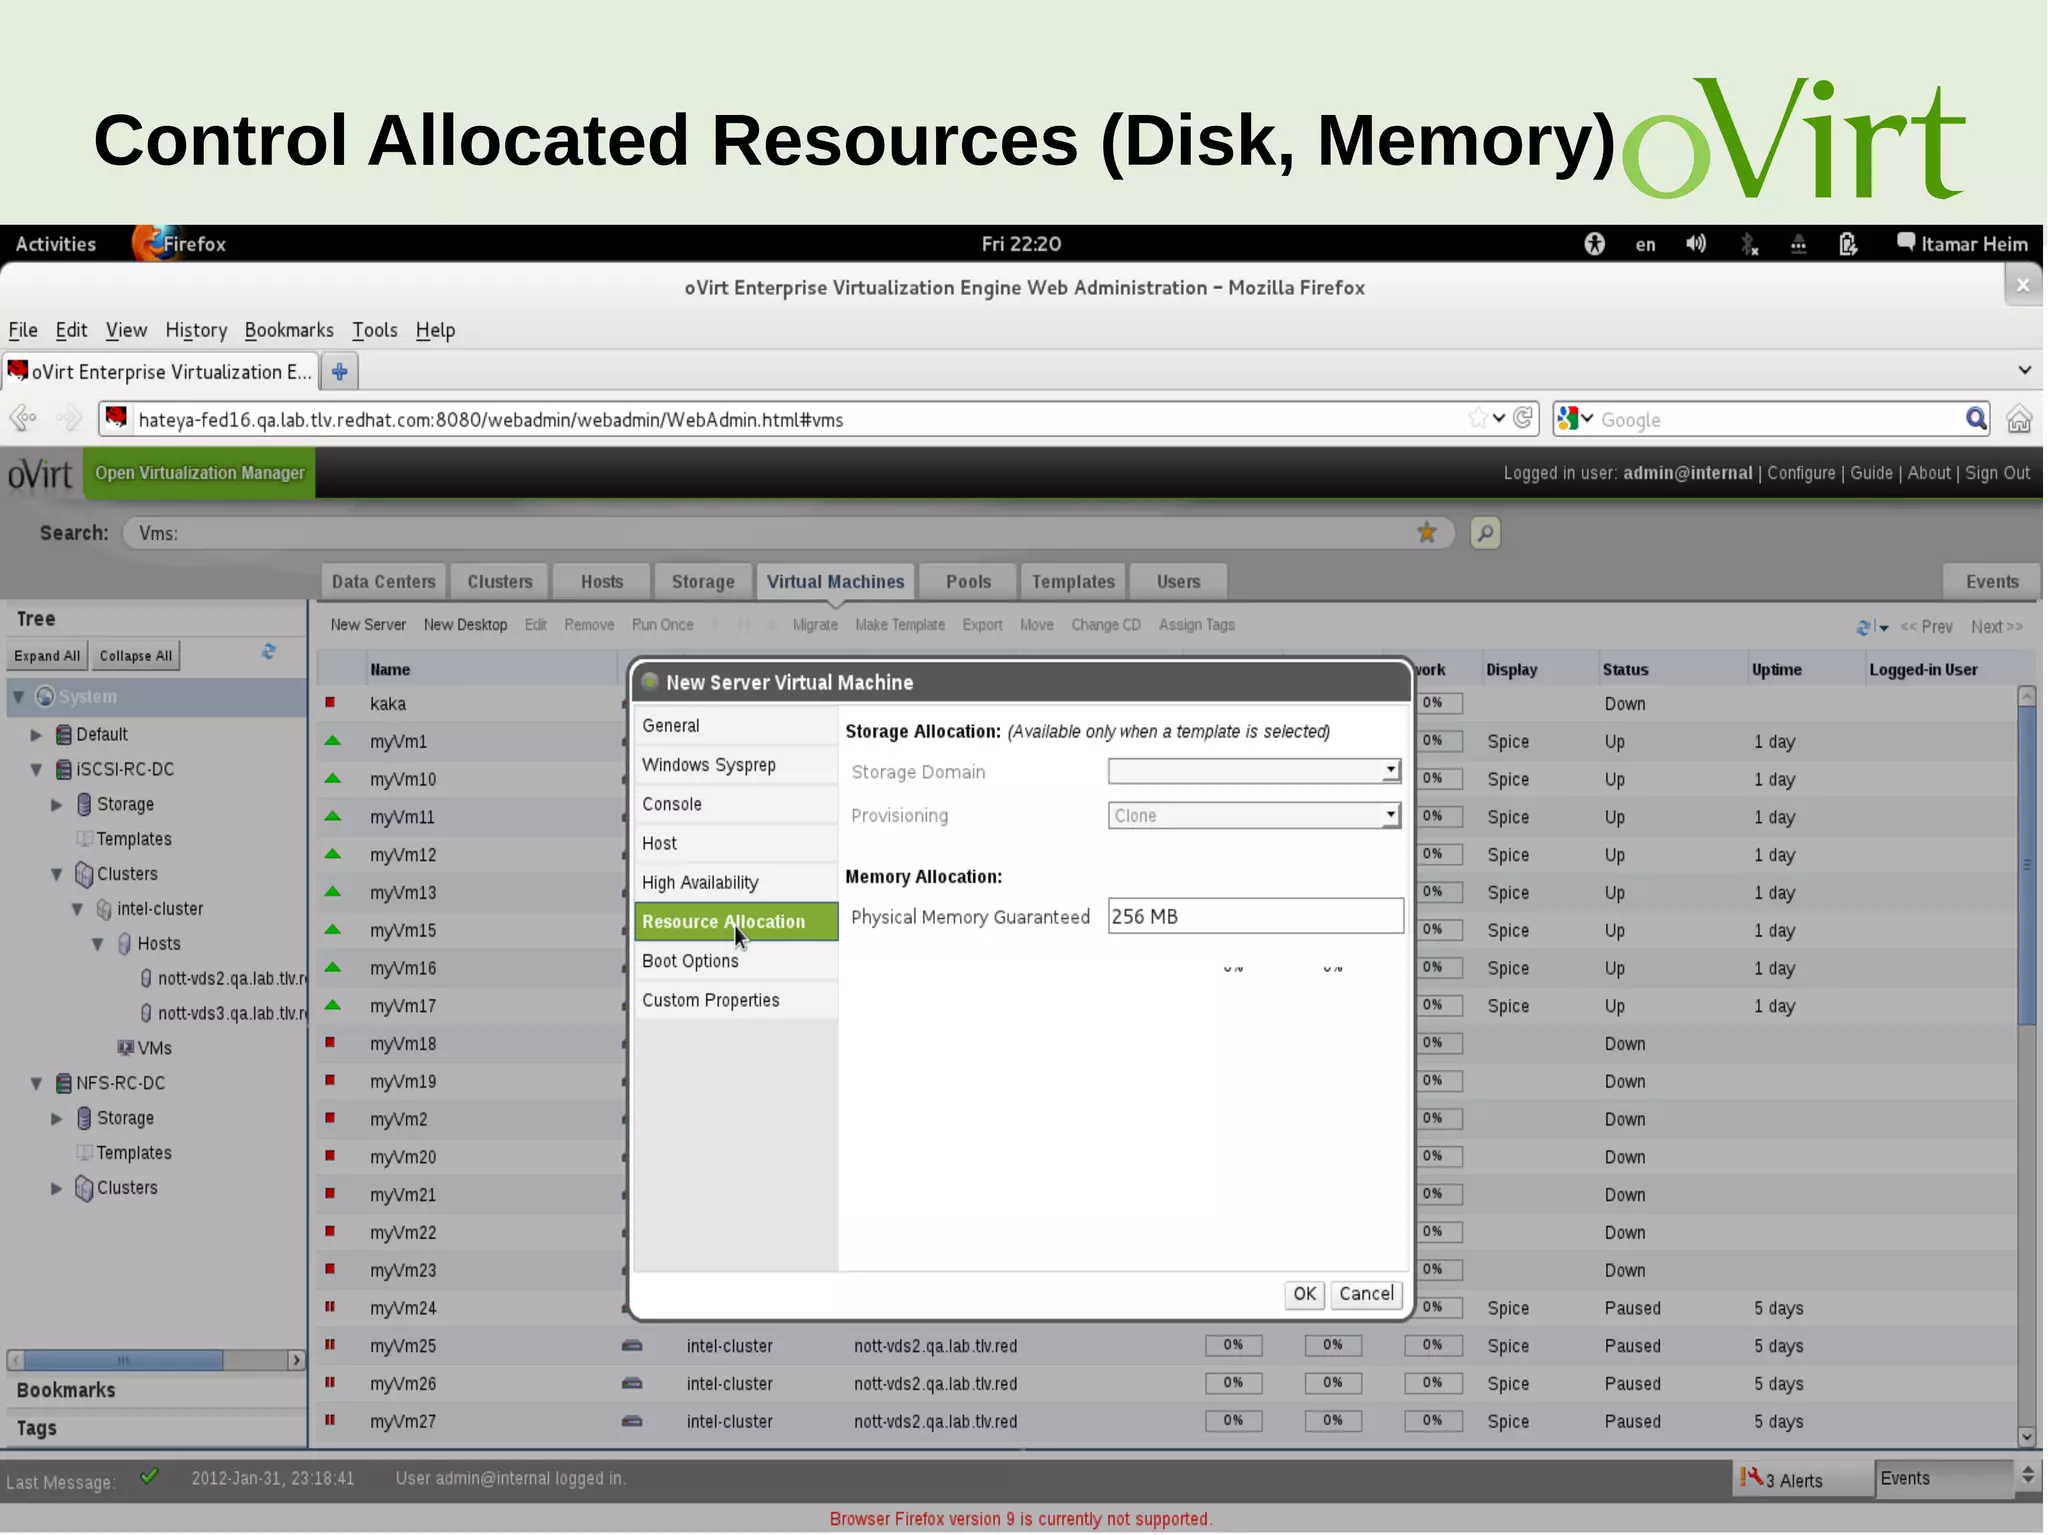Switch to the Templates tab
The image size is (2048, 1535).
[1073, 582]
